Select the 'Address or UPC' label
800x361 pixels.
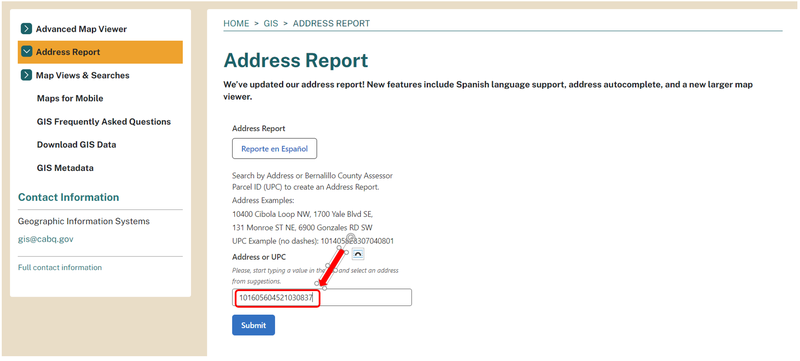click(259, 257)
